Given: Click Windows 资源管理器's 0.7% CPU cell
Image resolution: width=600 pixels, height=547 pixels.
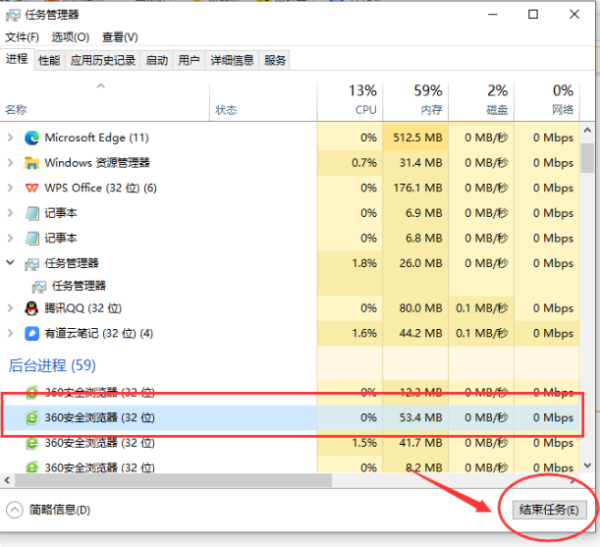Looking at the screenshot, I should [x=350, y=163].
